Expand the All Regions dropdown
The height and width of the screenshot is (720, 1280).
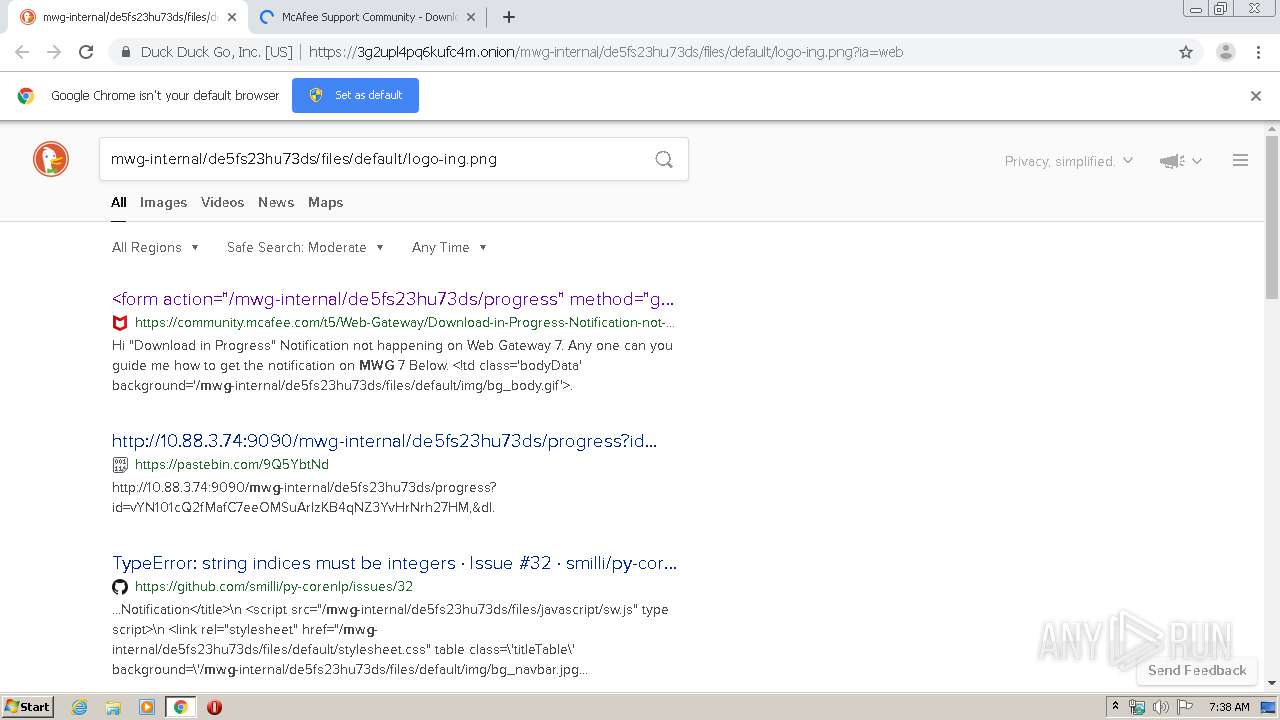(155, 247)
